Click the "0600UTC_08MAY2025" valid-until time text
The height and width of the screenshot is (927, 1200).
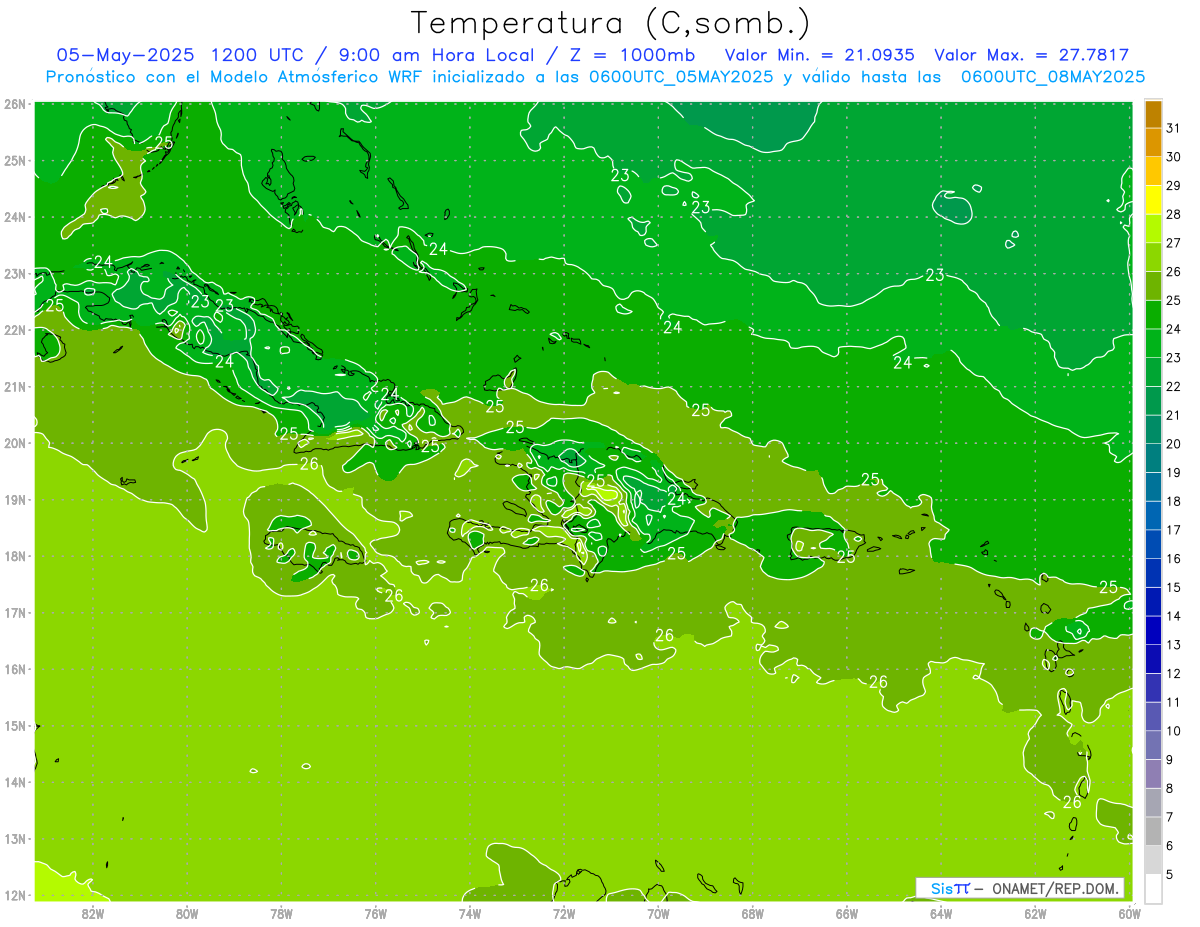[1053, 76]
